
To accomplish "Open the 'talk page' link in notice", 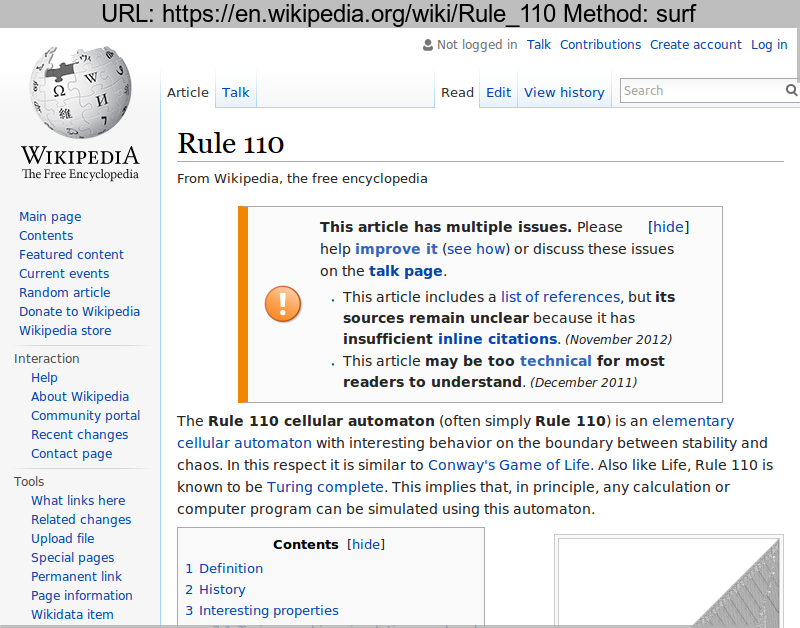I will pos(405,271).
